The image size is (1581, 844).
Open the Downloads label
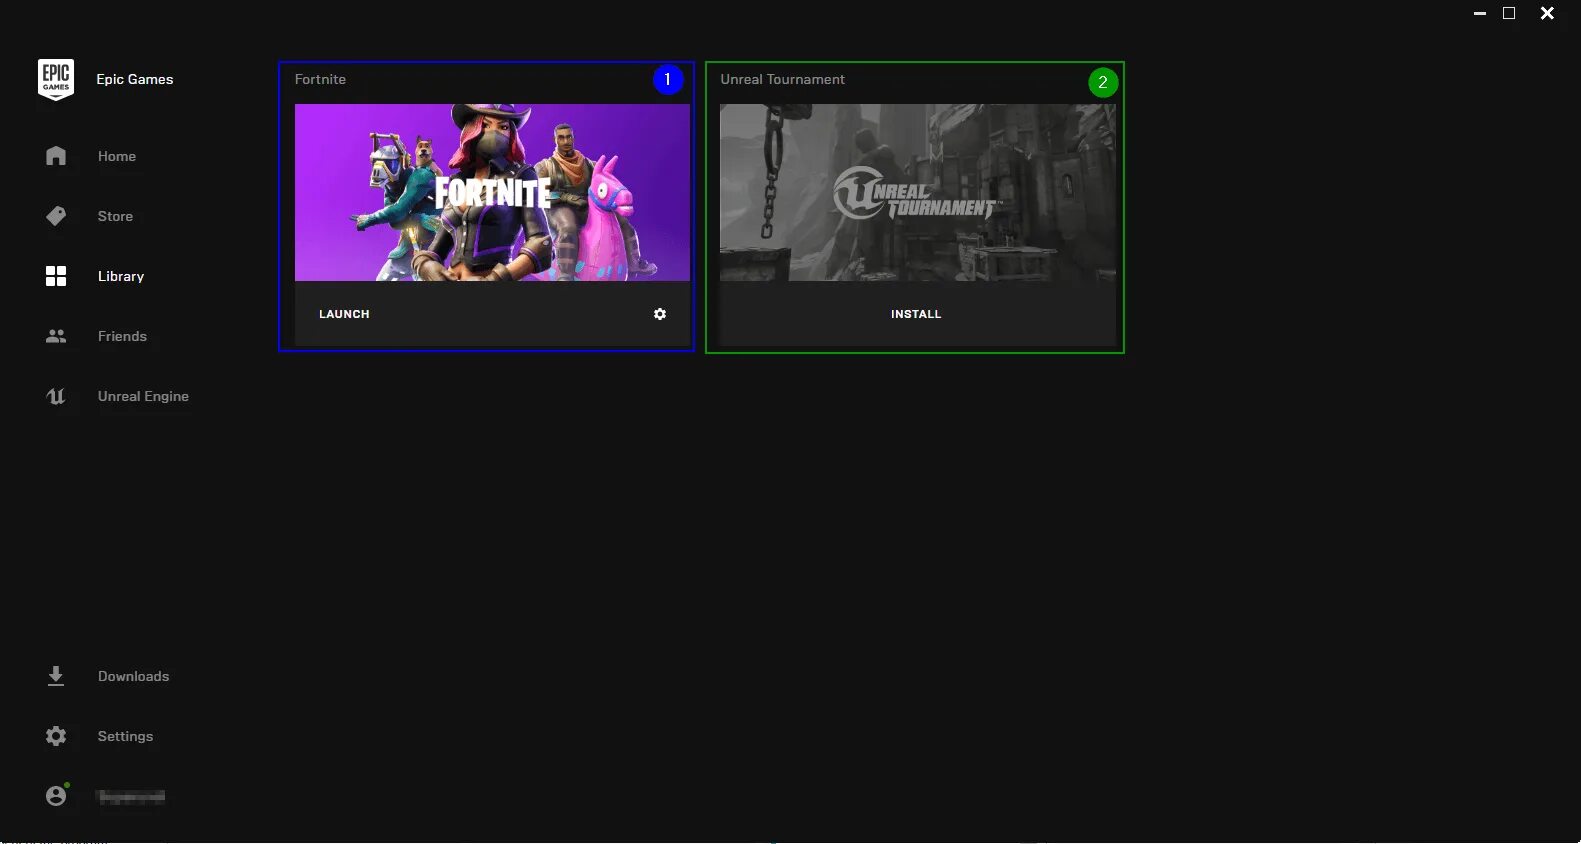click(x=133, y=676)
